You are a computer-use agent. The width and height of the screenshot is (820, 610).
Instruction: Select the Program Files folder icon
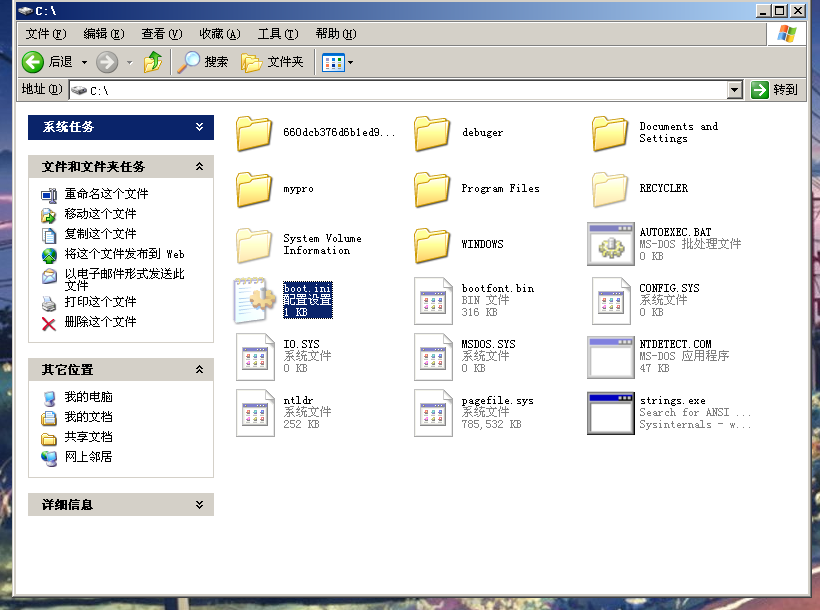click(x=432, y=189)
